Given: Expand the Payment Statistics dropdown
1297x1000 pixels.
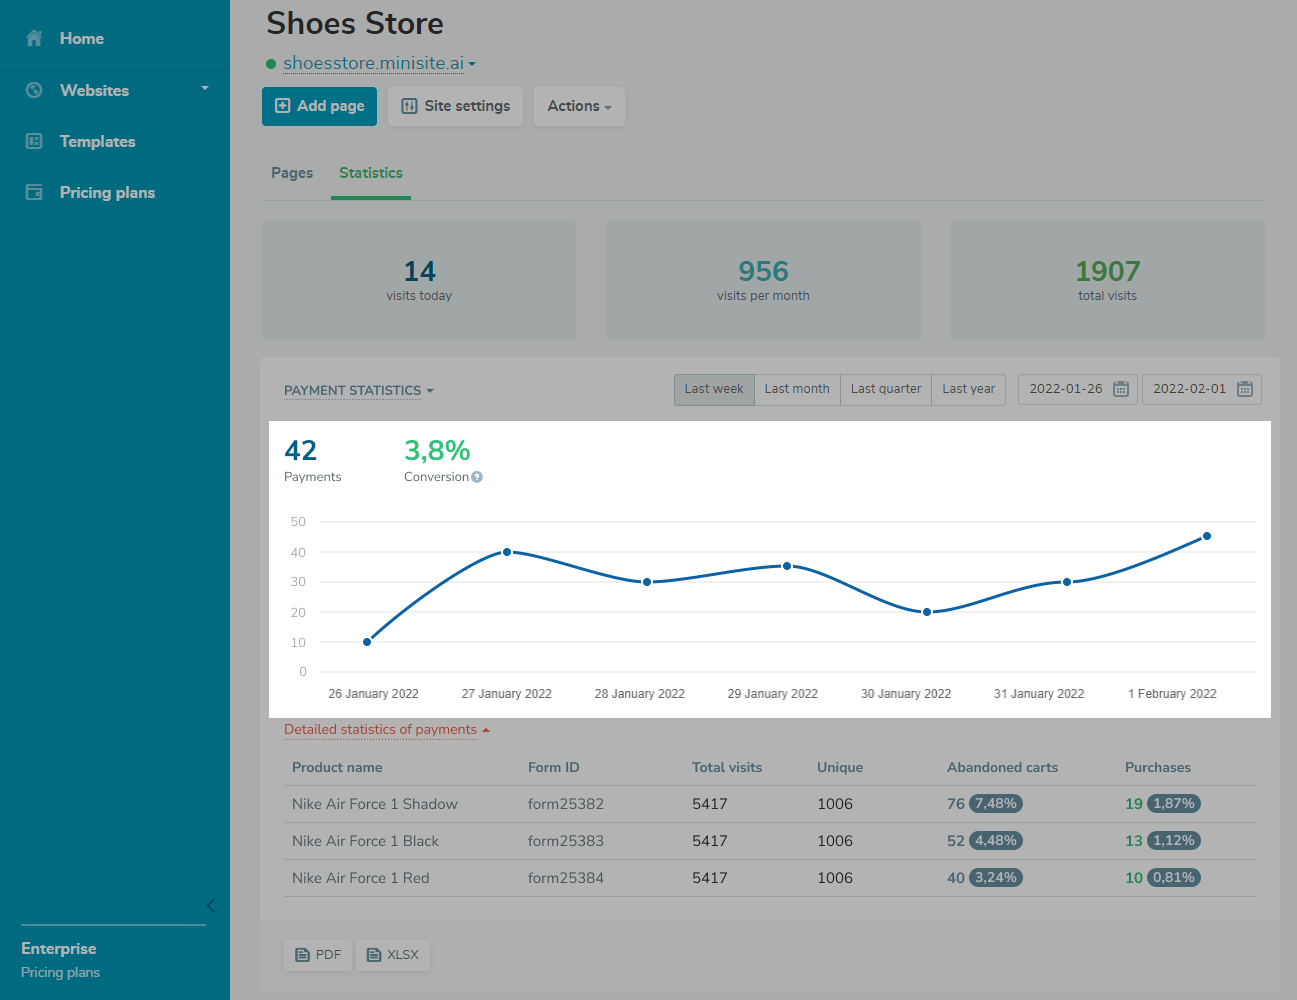Looking at the screenshot, I should pyautogui.click(x=358, y=390).
